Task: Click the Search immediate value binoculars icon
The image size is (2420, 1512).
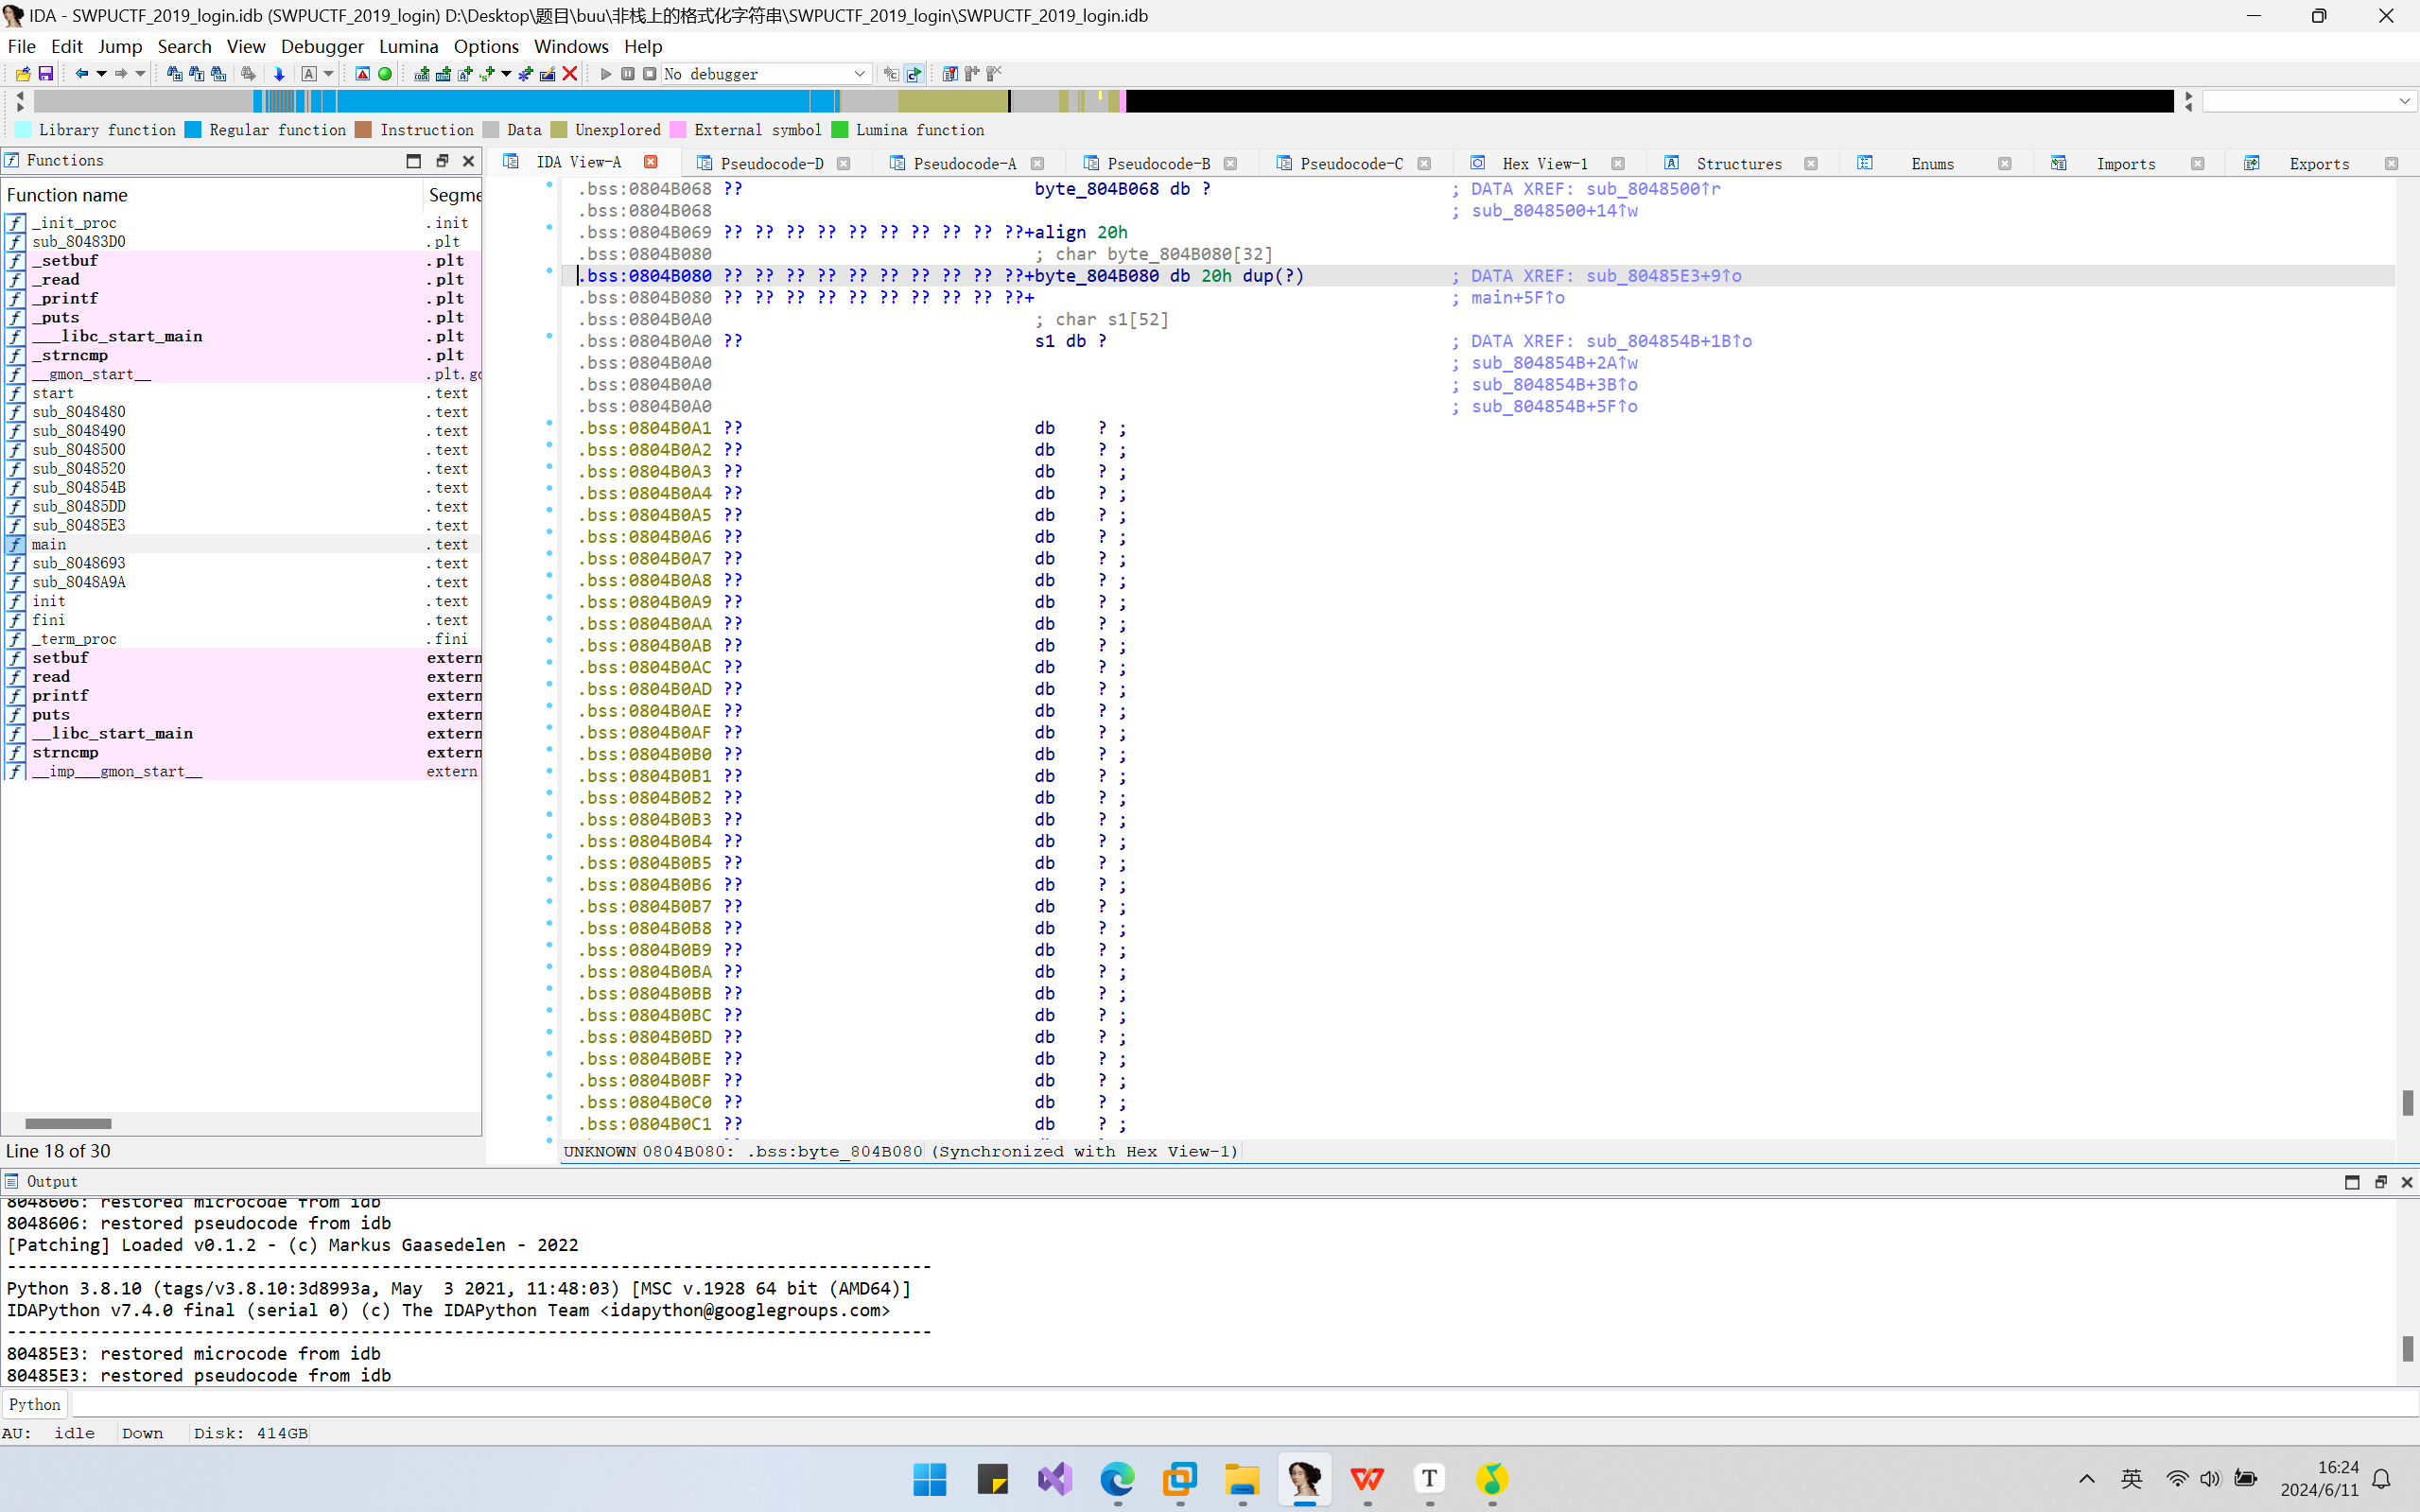Action: pyautogui.click(x=174, y=74)
